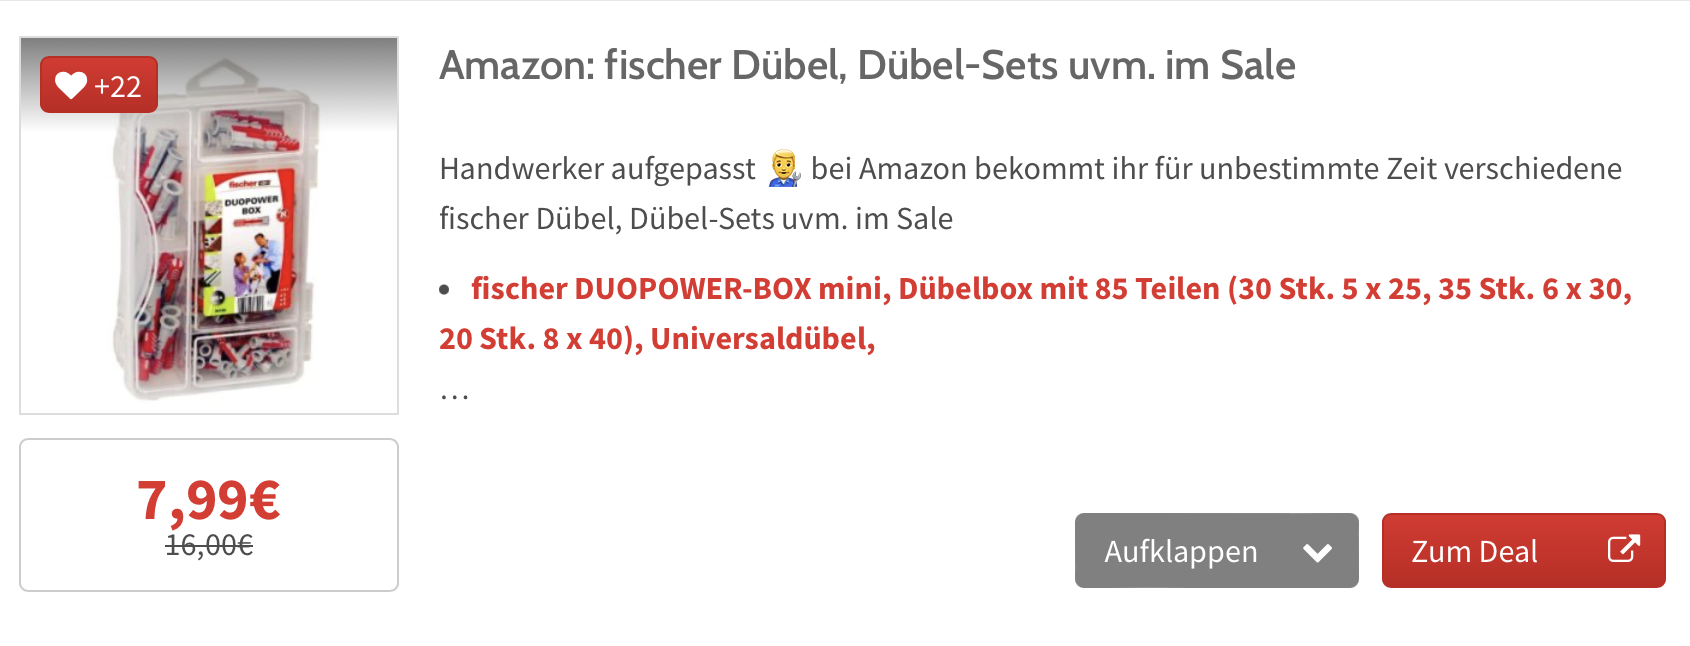The image size is (1690, 646).
Task: Click the heart icon on the like badge
Action: [71, 86]
